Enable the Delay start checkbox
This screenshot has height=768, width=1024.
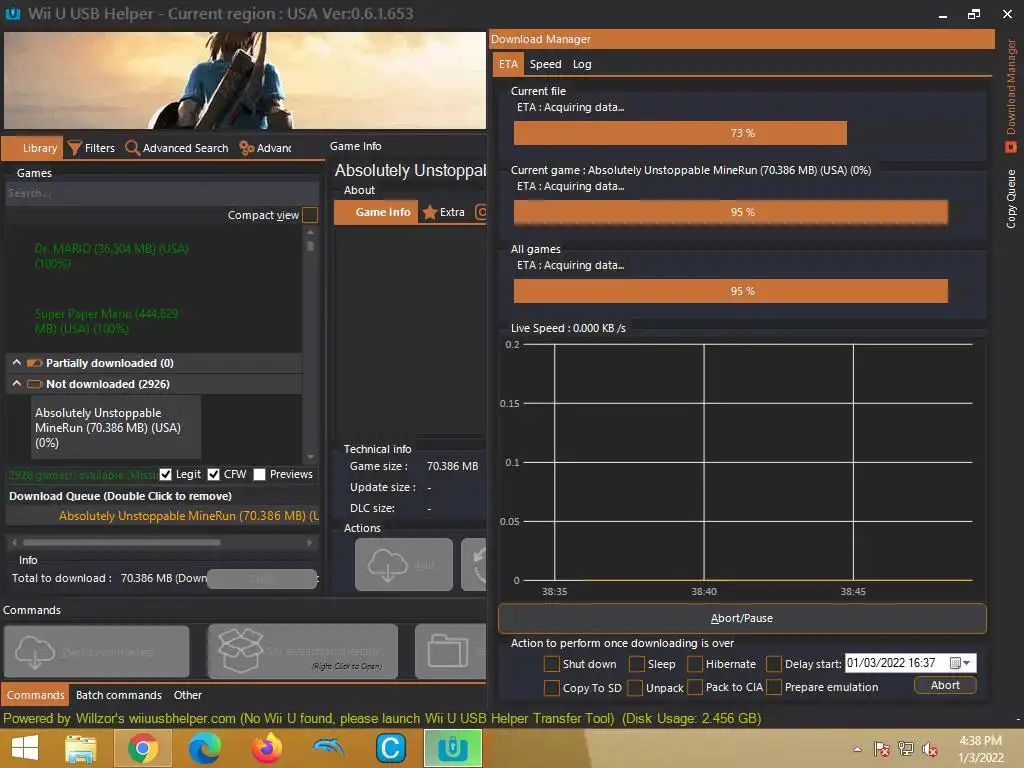coord(774,664)
